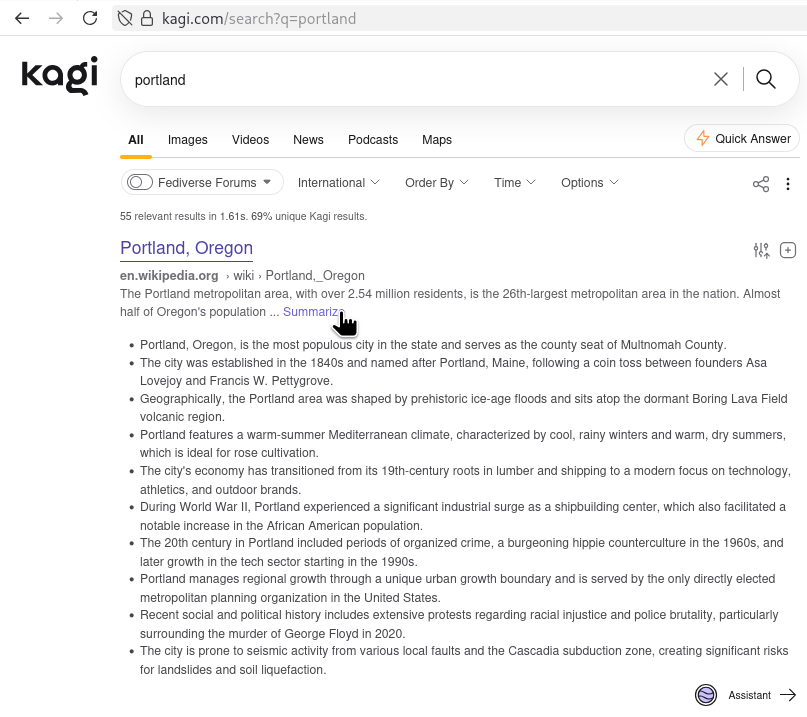The image size is (807, 717).
Task: Open the Assistant label link
Action: (x=749, y=695)
